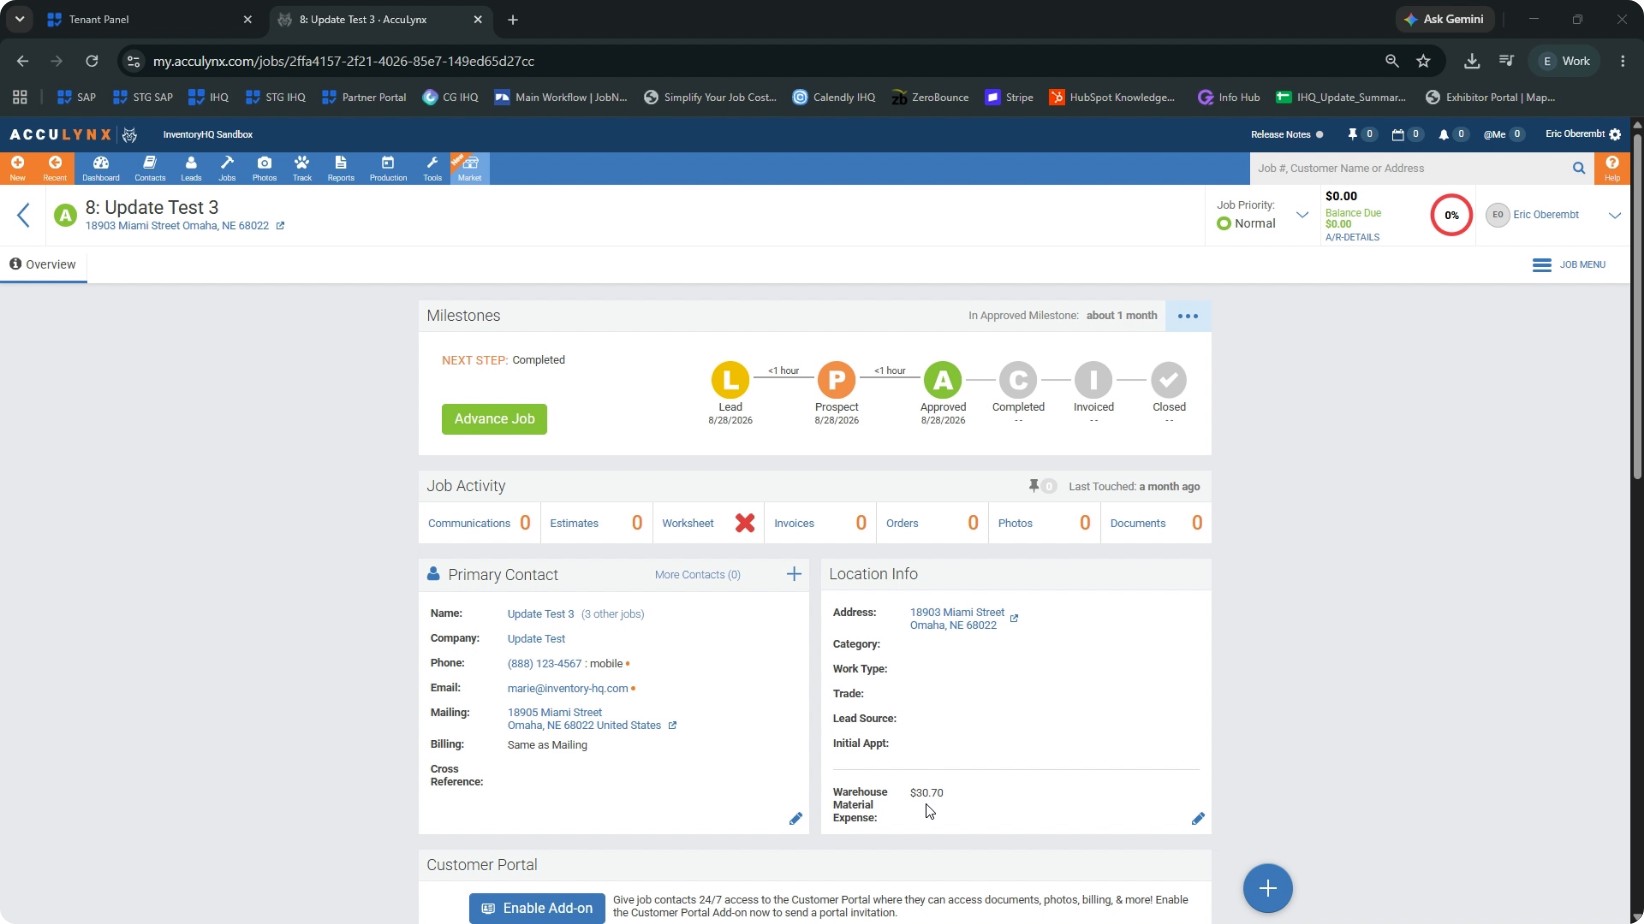Open the Reports toolbar icon

pos(341,168)
